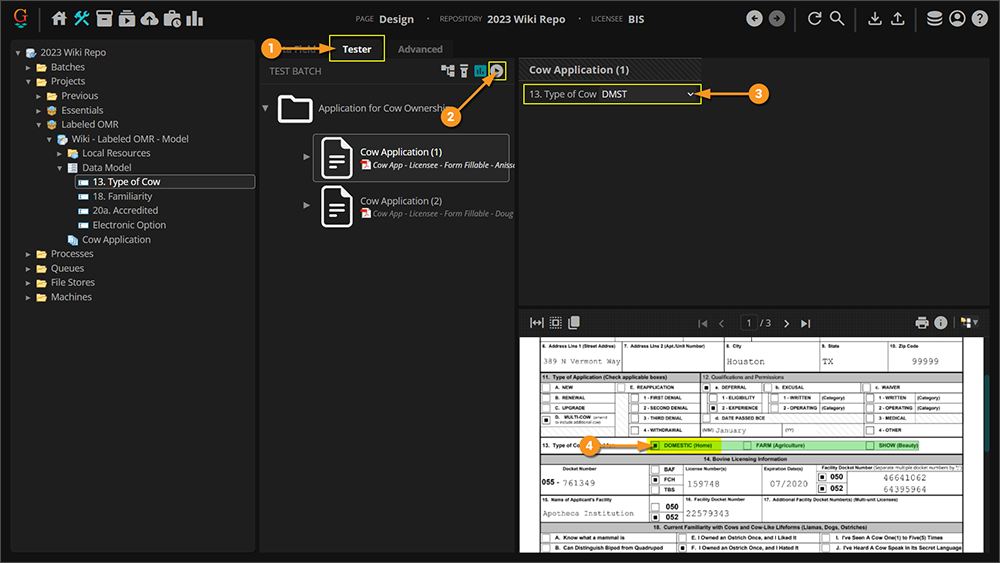Go to the Home page icon
This screenshot has height=563, width=1000.
tap(59, 18)
